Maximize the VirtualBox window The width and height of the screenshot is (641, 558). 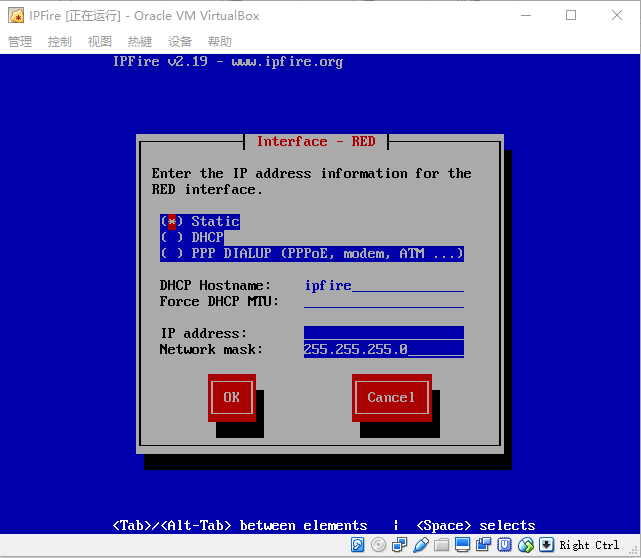click(571, 16)
